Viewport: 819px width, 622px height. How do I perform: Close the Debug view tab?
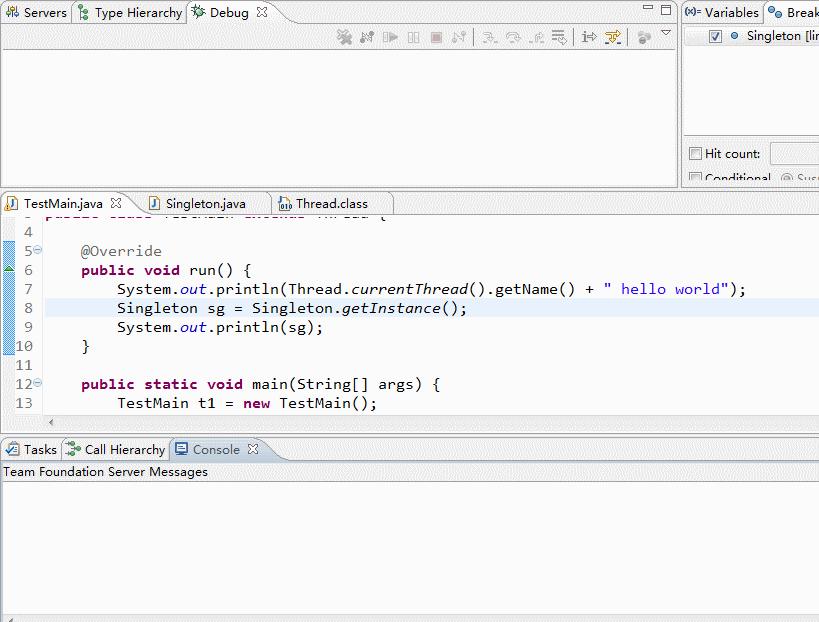pos(262,12)
